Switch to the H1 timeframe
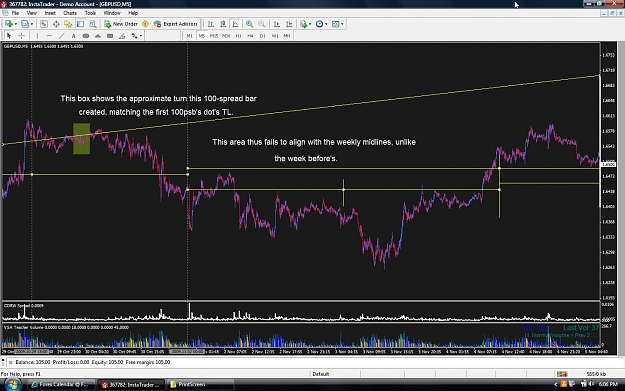This screenshot has width=625, height=391. 238,36
